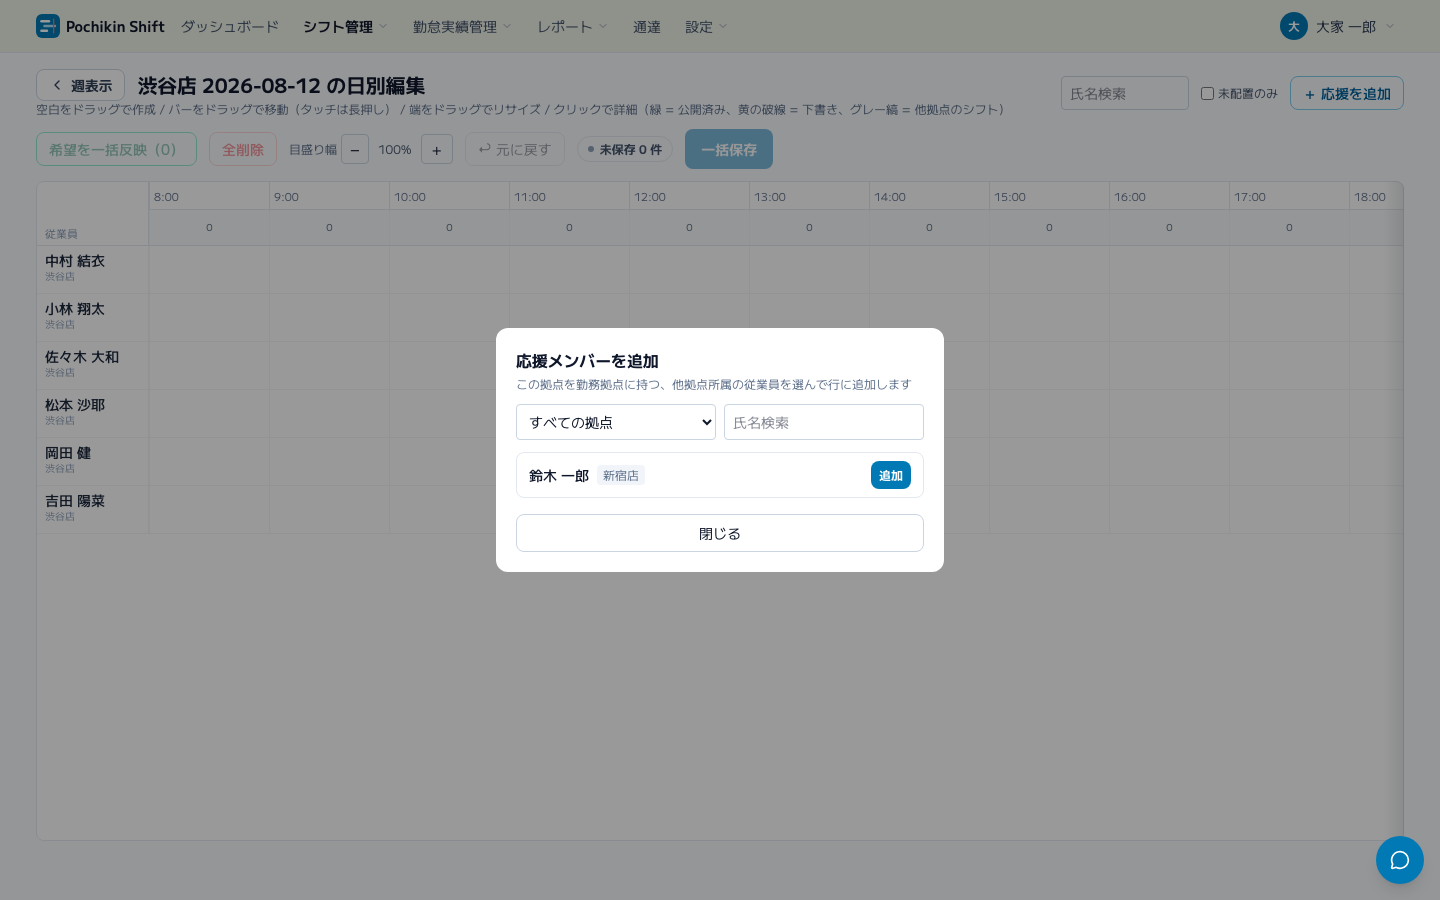The width and height of the screenshot is (1440, 900).
Task: Expand the シフト管理 menu
Action: 345,27
